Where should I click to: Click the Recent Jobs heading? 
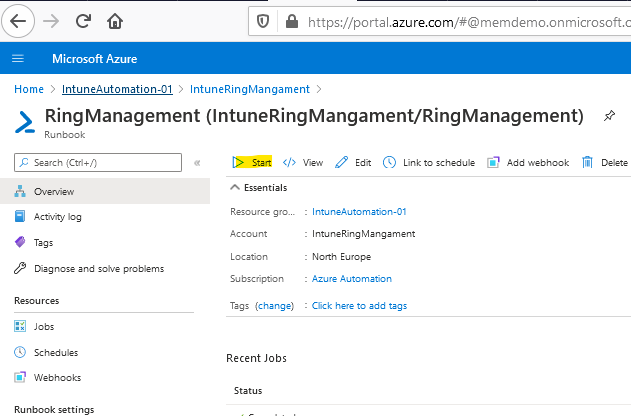pyautogui.click(x=256, y=358)
